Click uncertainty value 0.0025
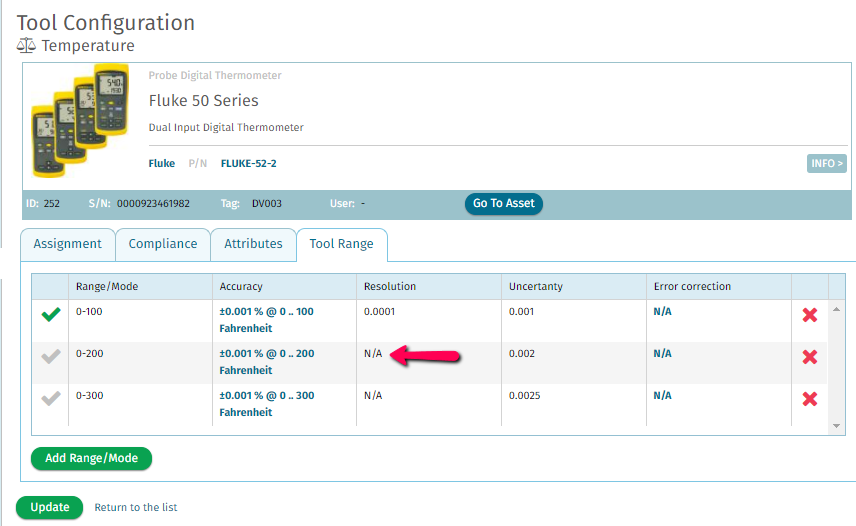856x526 pixels. [x=525, y=396]
